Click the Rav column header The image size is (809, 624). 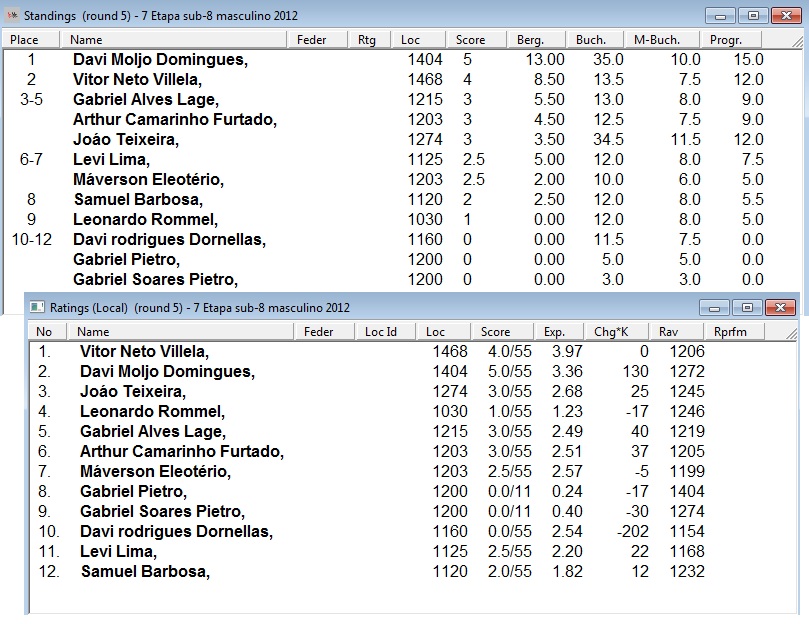(x=677, y=332)
